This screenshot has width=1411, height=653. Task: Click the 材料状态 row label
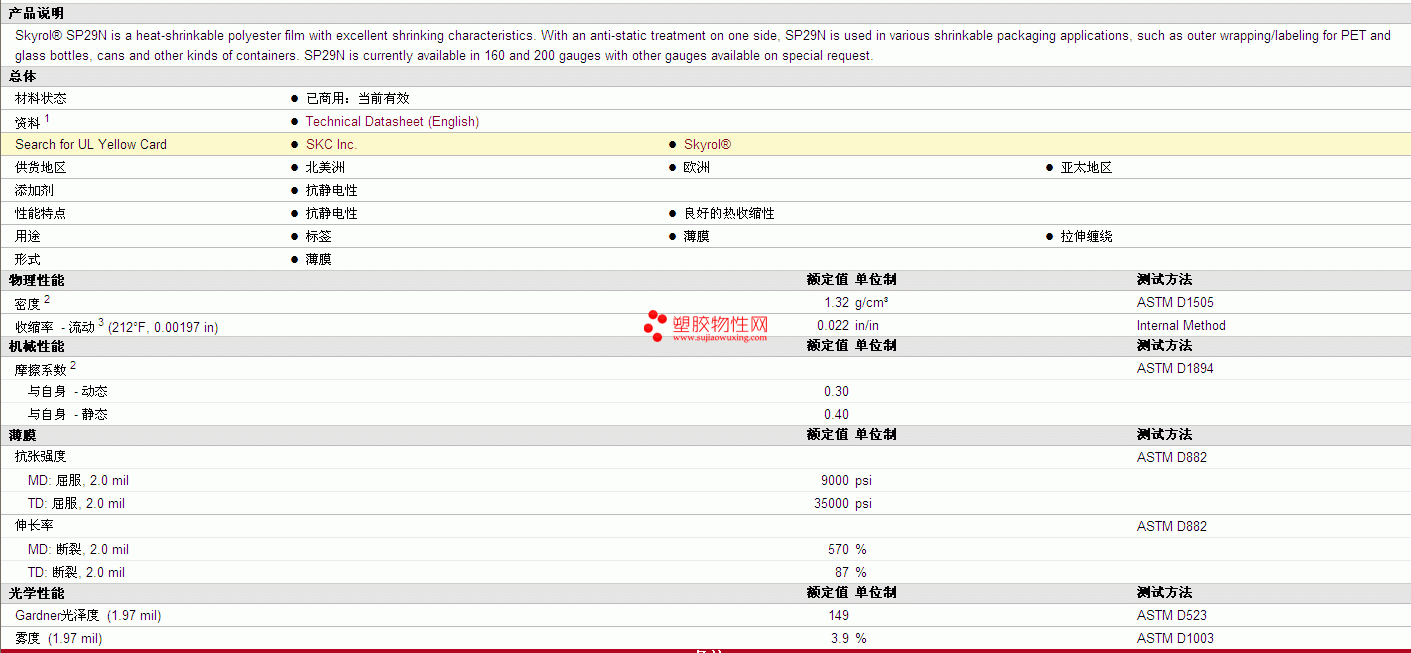[41, 99]
